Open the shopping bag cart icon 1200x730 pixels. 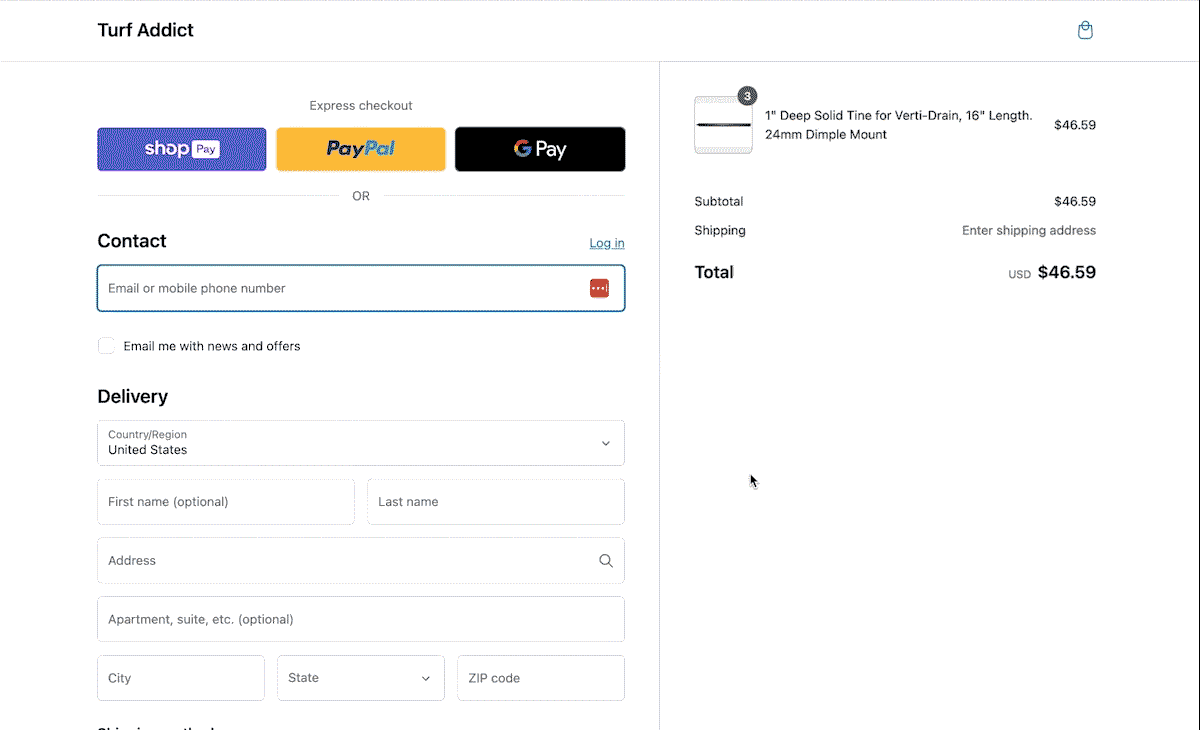pyautogui.click(x=1085, y=31)
